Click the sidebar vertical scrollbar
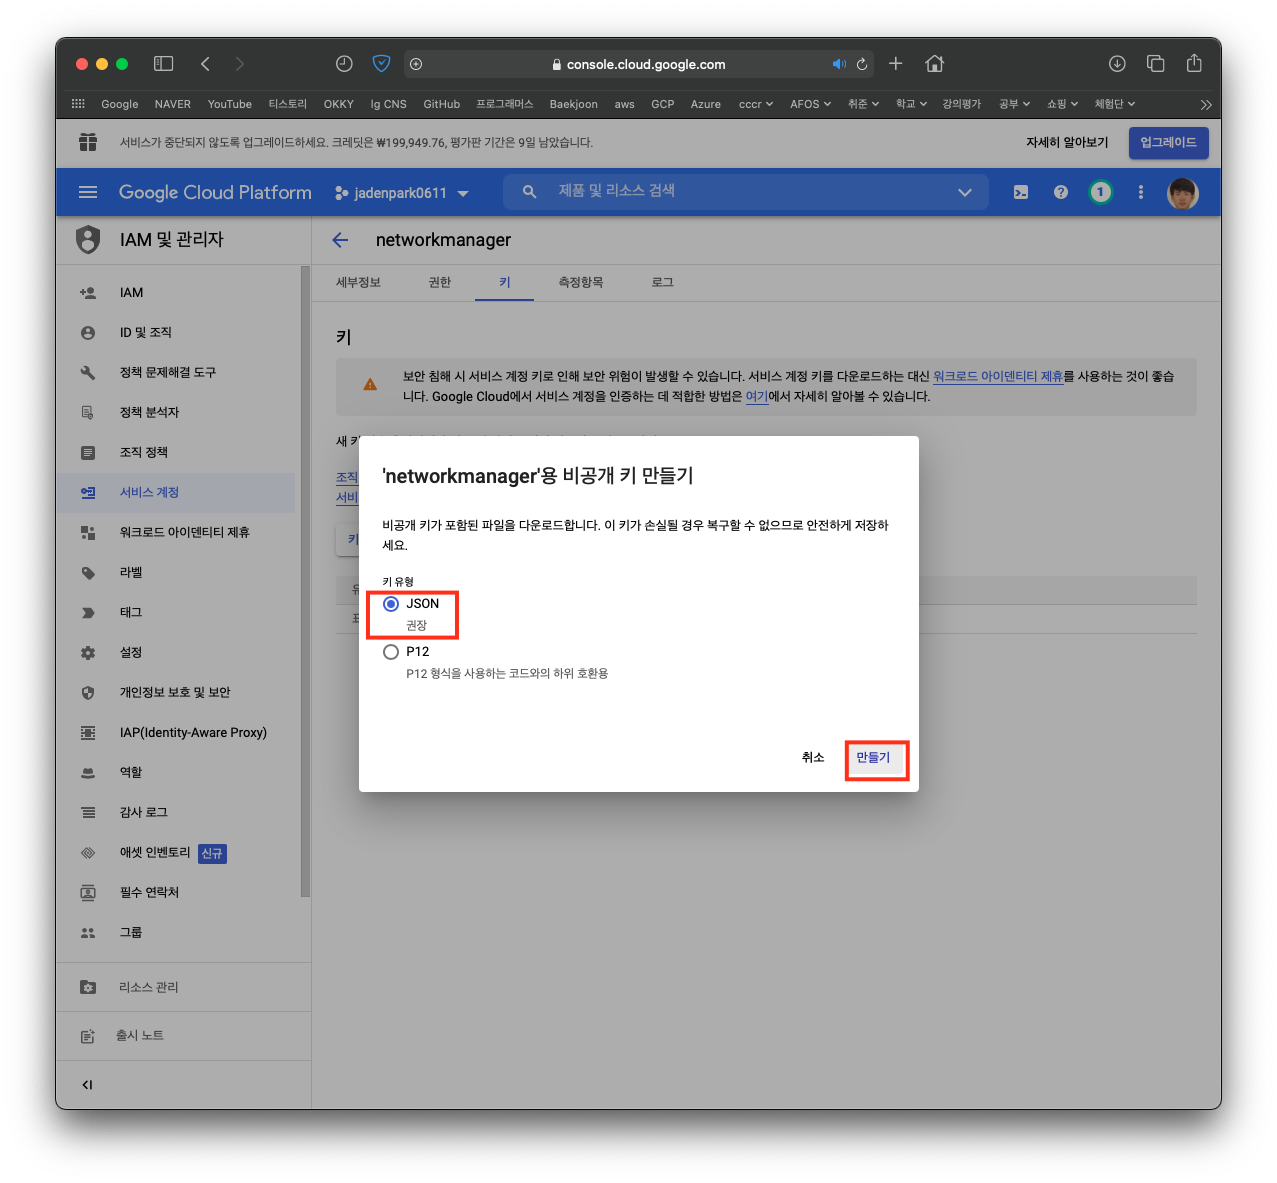 (305, 582)
